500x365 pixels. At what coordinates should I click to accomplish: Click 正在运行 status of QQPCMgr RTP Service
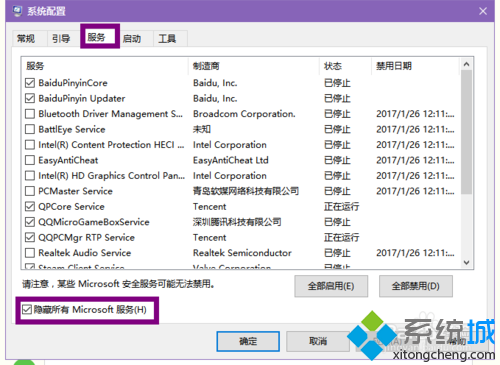[341, 237]
